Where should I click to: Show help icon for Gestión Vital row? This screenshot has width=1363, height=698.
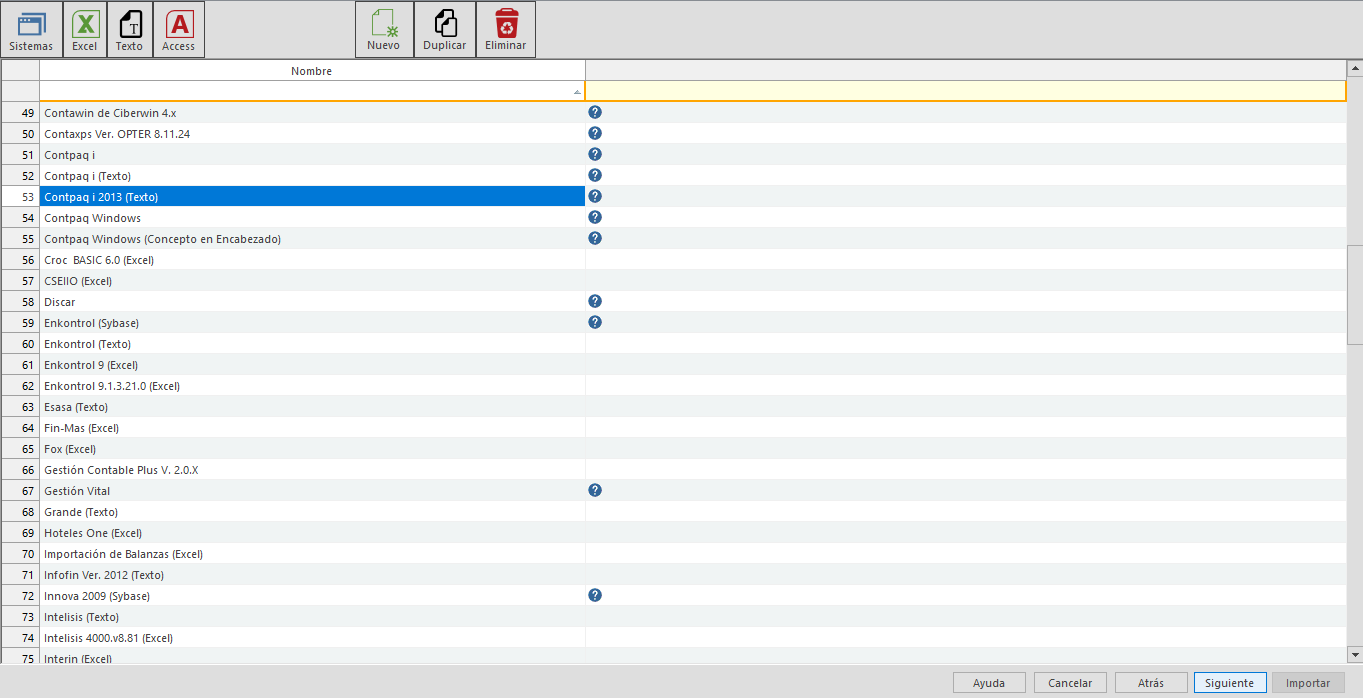point(595,491)
